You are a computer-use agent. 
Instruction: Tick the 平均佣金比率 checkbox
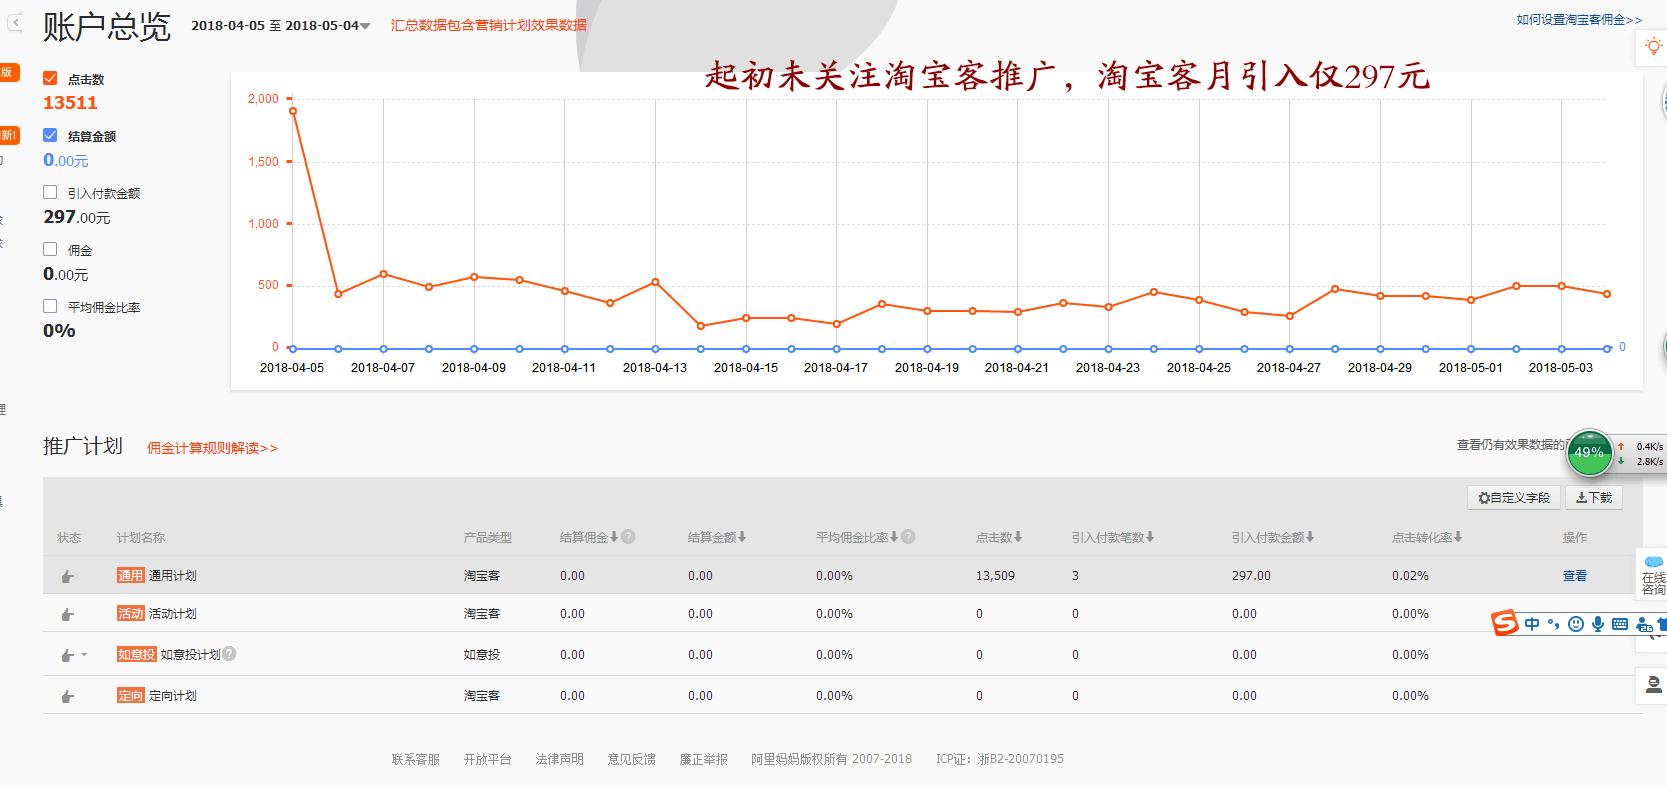(50, 306)
